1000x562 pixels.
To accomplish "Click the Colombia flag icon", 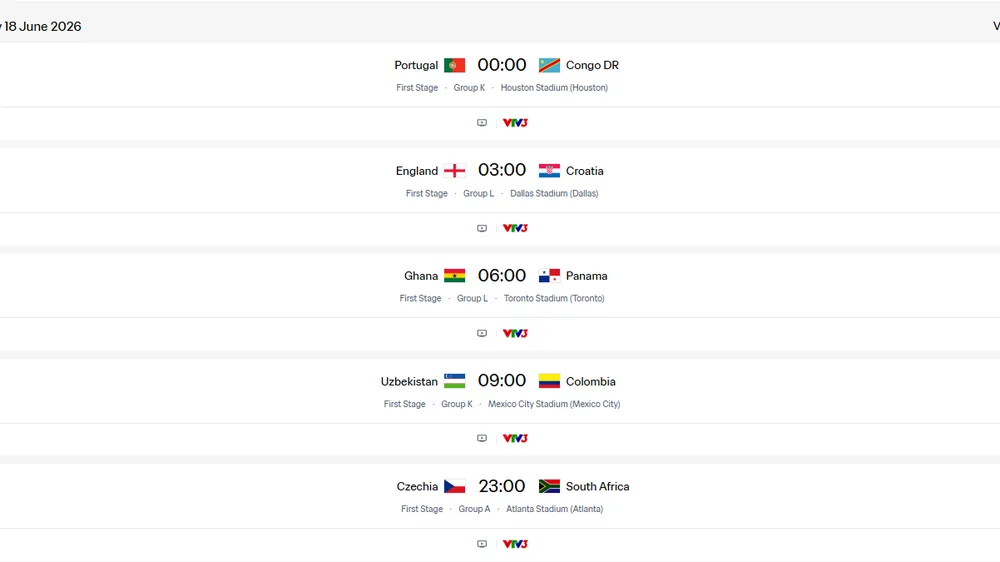I will coord(549,381).
